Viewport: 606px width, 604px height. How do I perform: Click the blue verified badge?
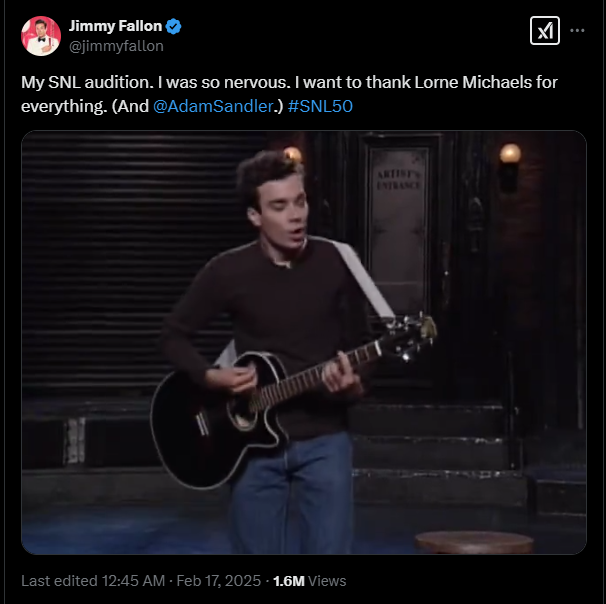(174, 26)
